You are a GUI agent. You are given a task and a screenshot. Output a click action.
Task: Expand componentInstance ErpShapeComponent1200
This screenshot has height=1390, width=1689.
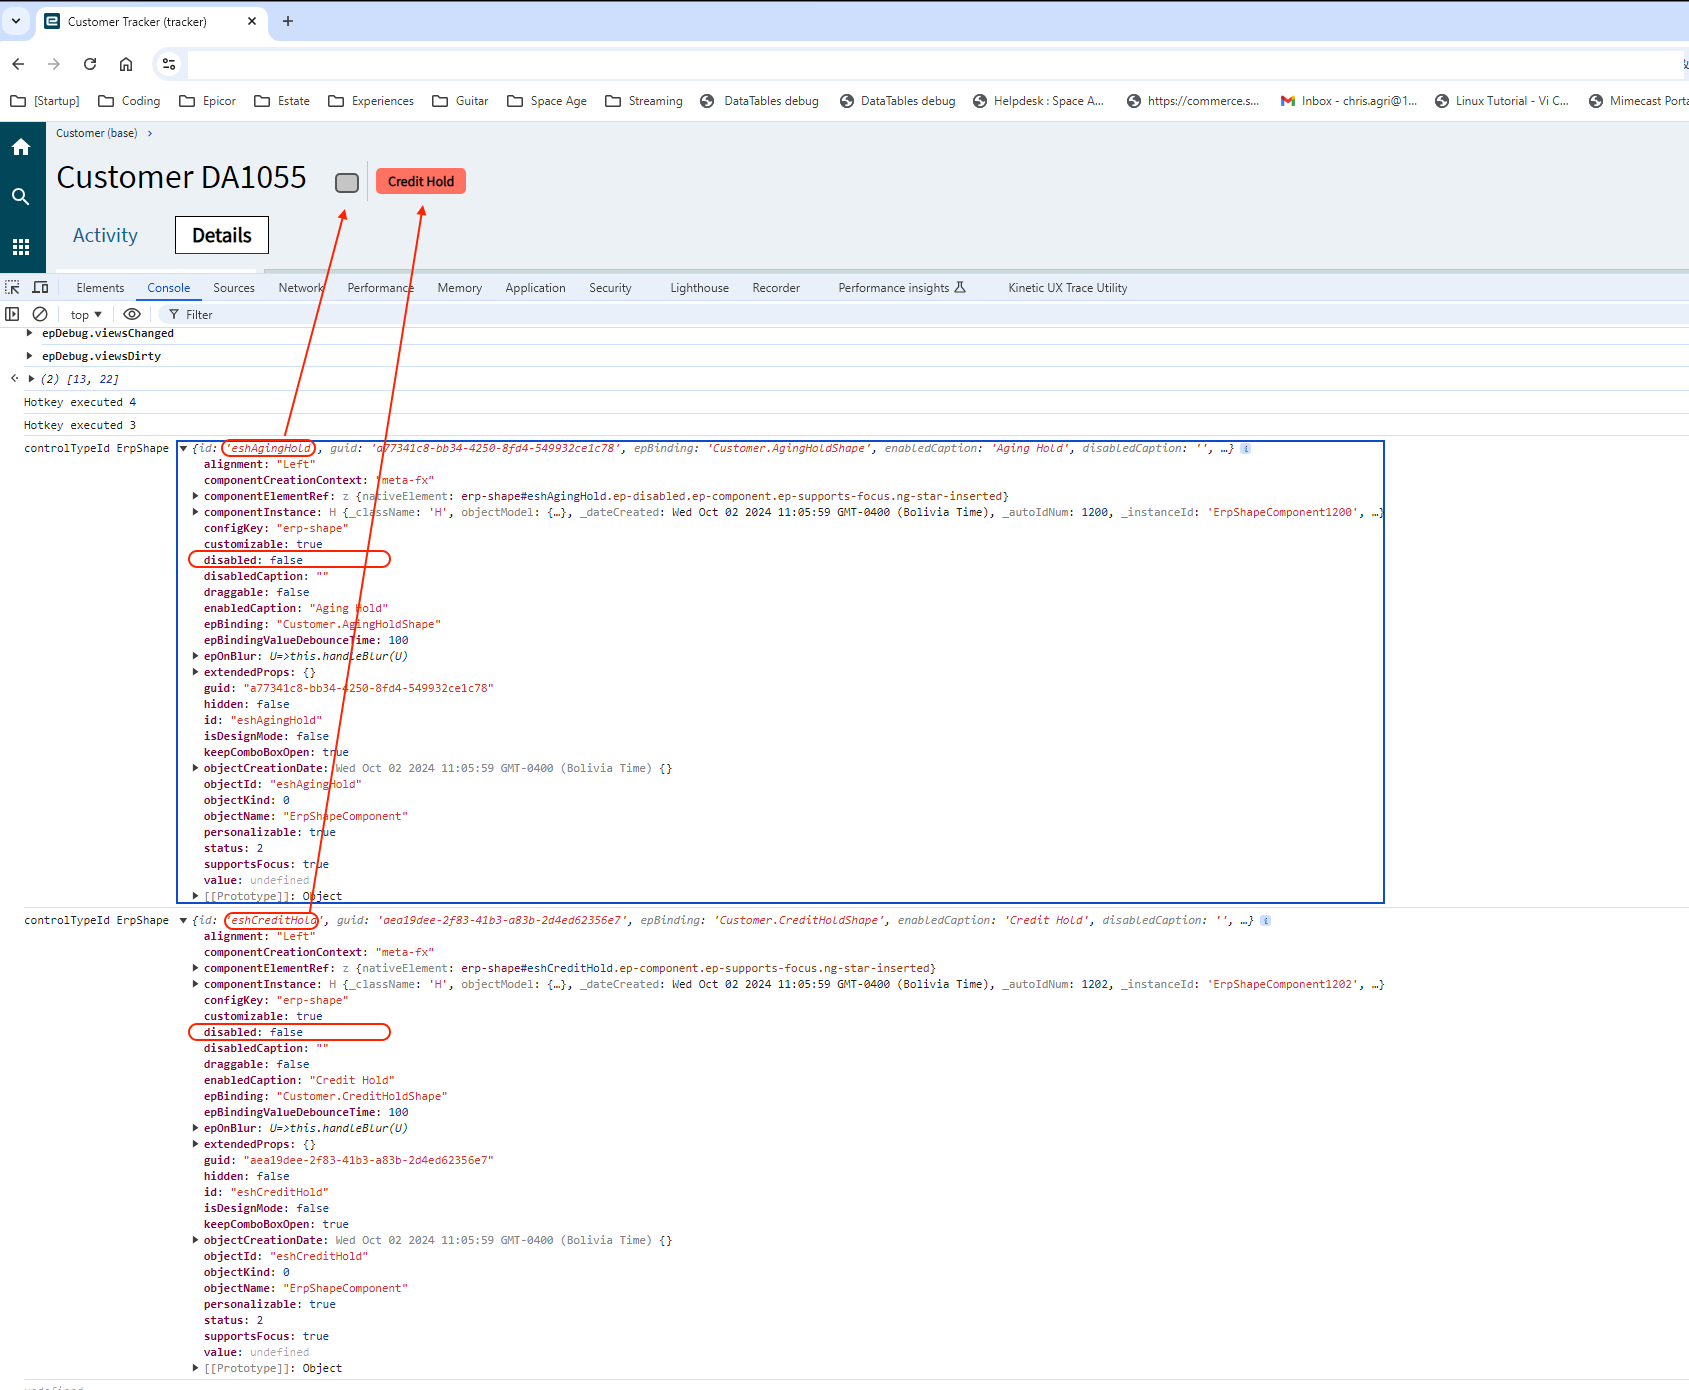(x=195, y=512)
